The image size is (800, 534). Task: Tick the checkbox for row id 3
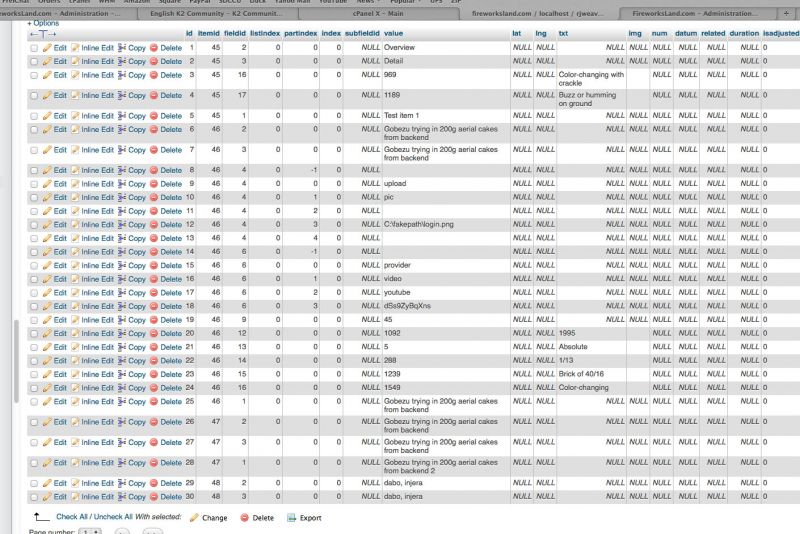coord(34,75)
